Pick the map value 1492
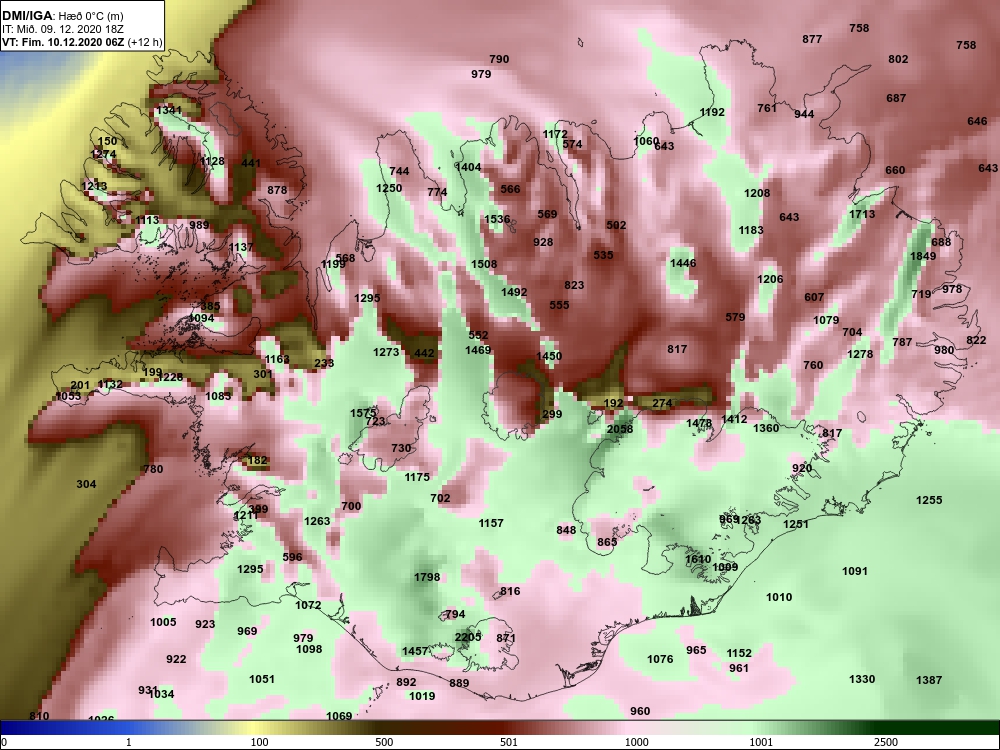1000x750 pixels. click(x=514, y=293)
